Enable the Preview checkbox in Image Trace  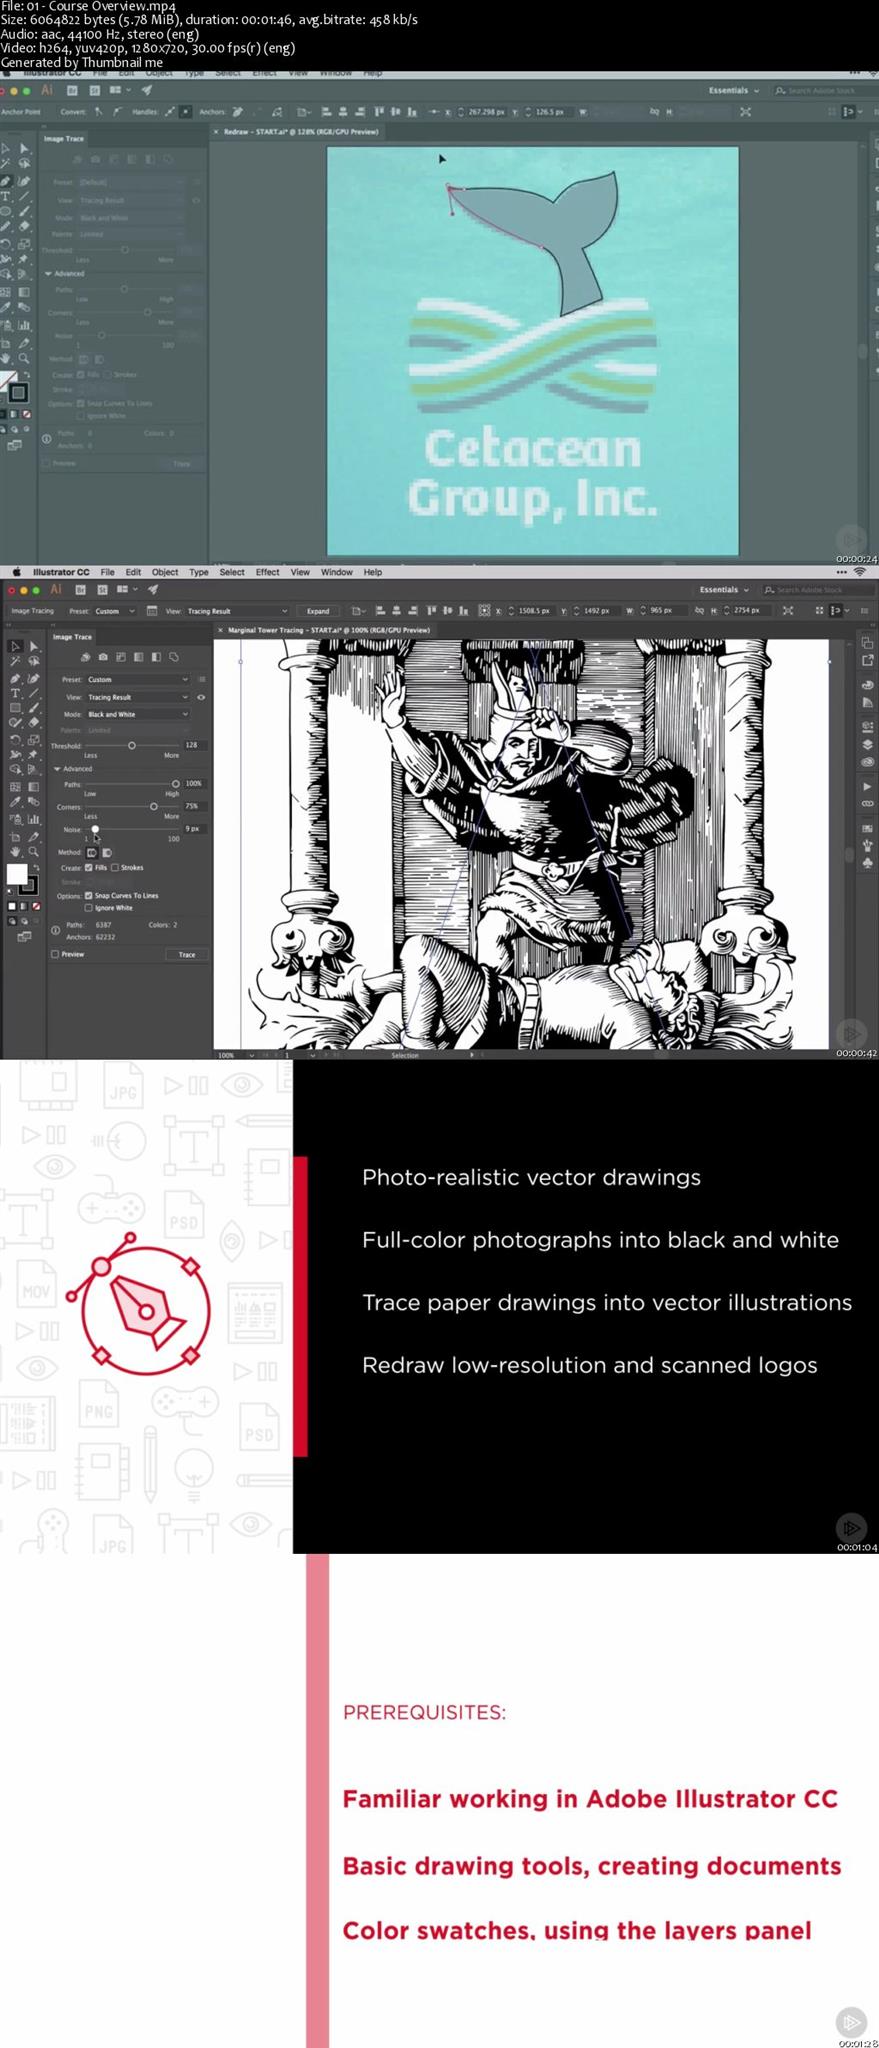pyautogui.click(x=55, y=954)
